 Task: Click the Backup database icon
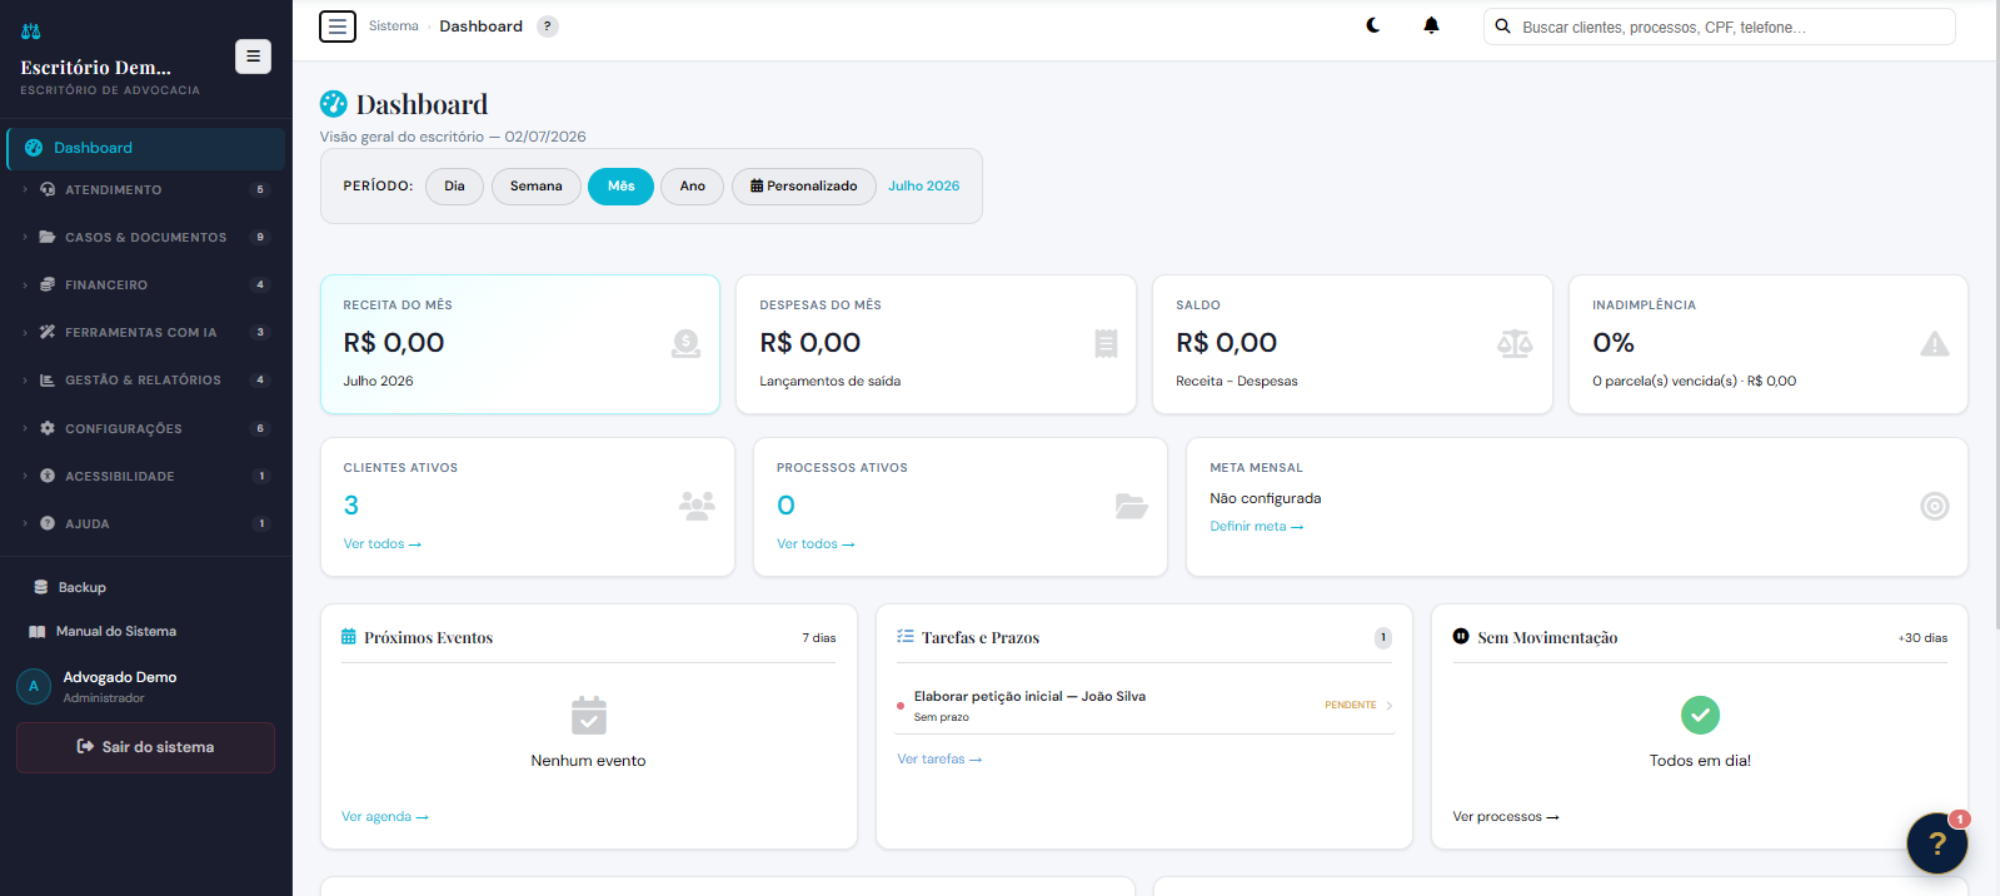pyautogui.click(x=41, y=587)
